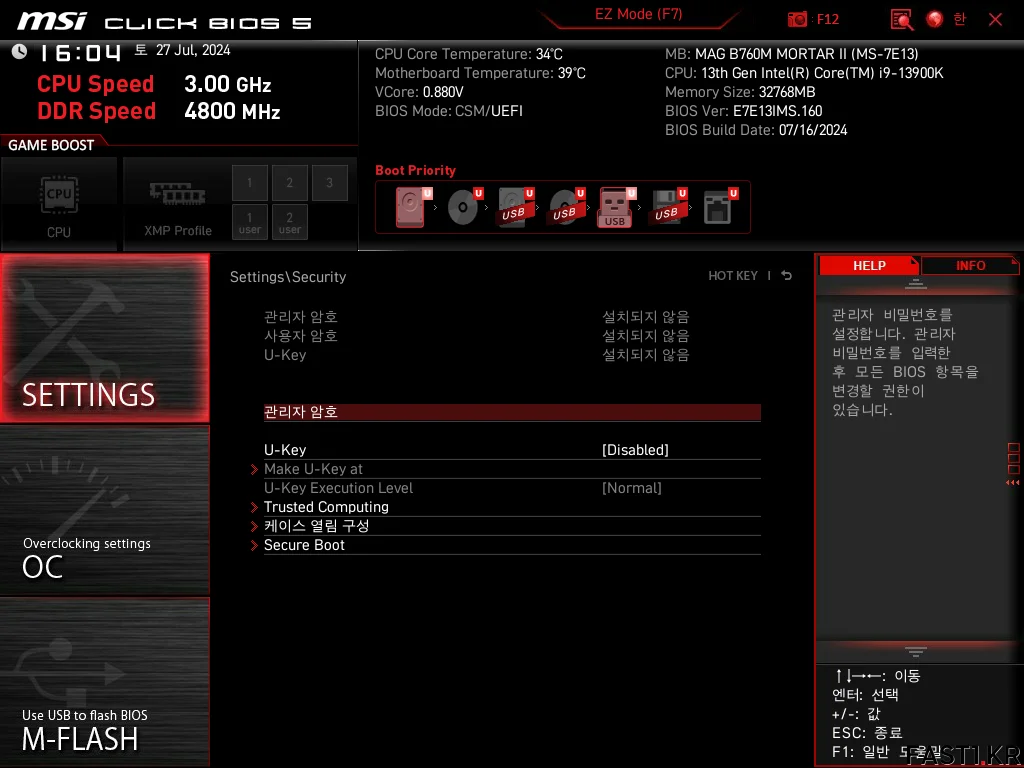Open the SETTINGS section

point(105,338)
